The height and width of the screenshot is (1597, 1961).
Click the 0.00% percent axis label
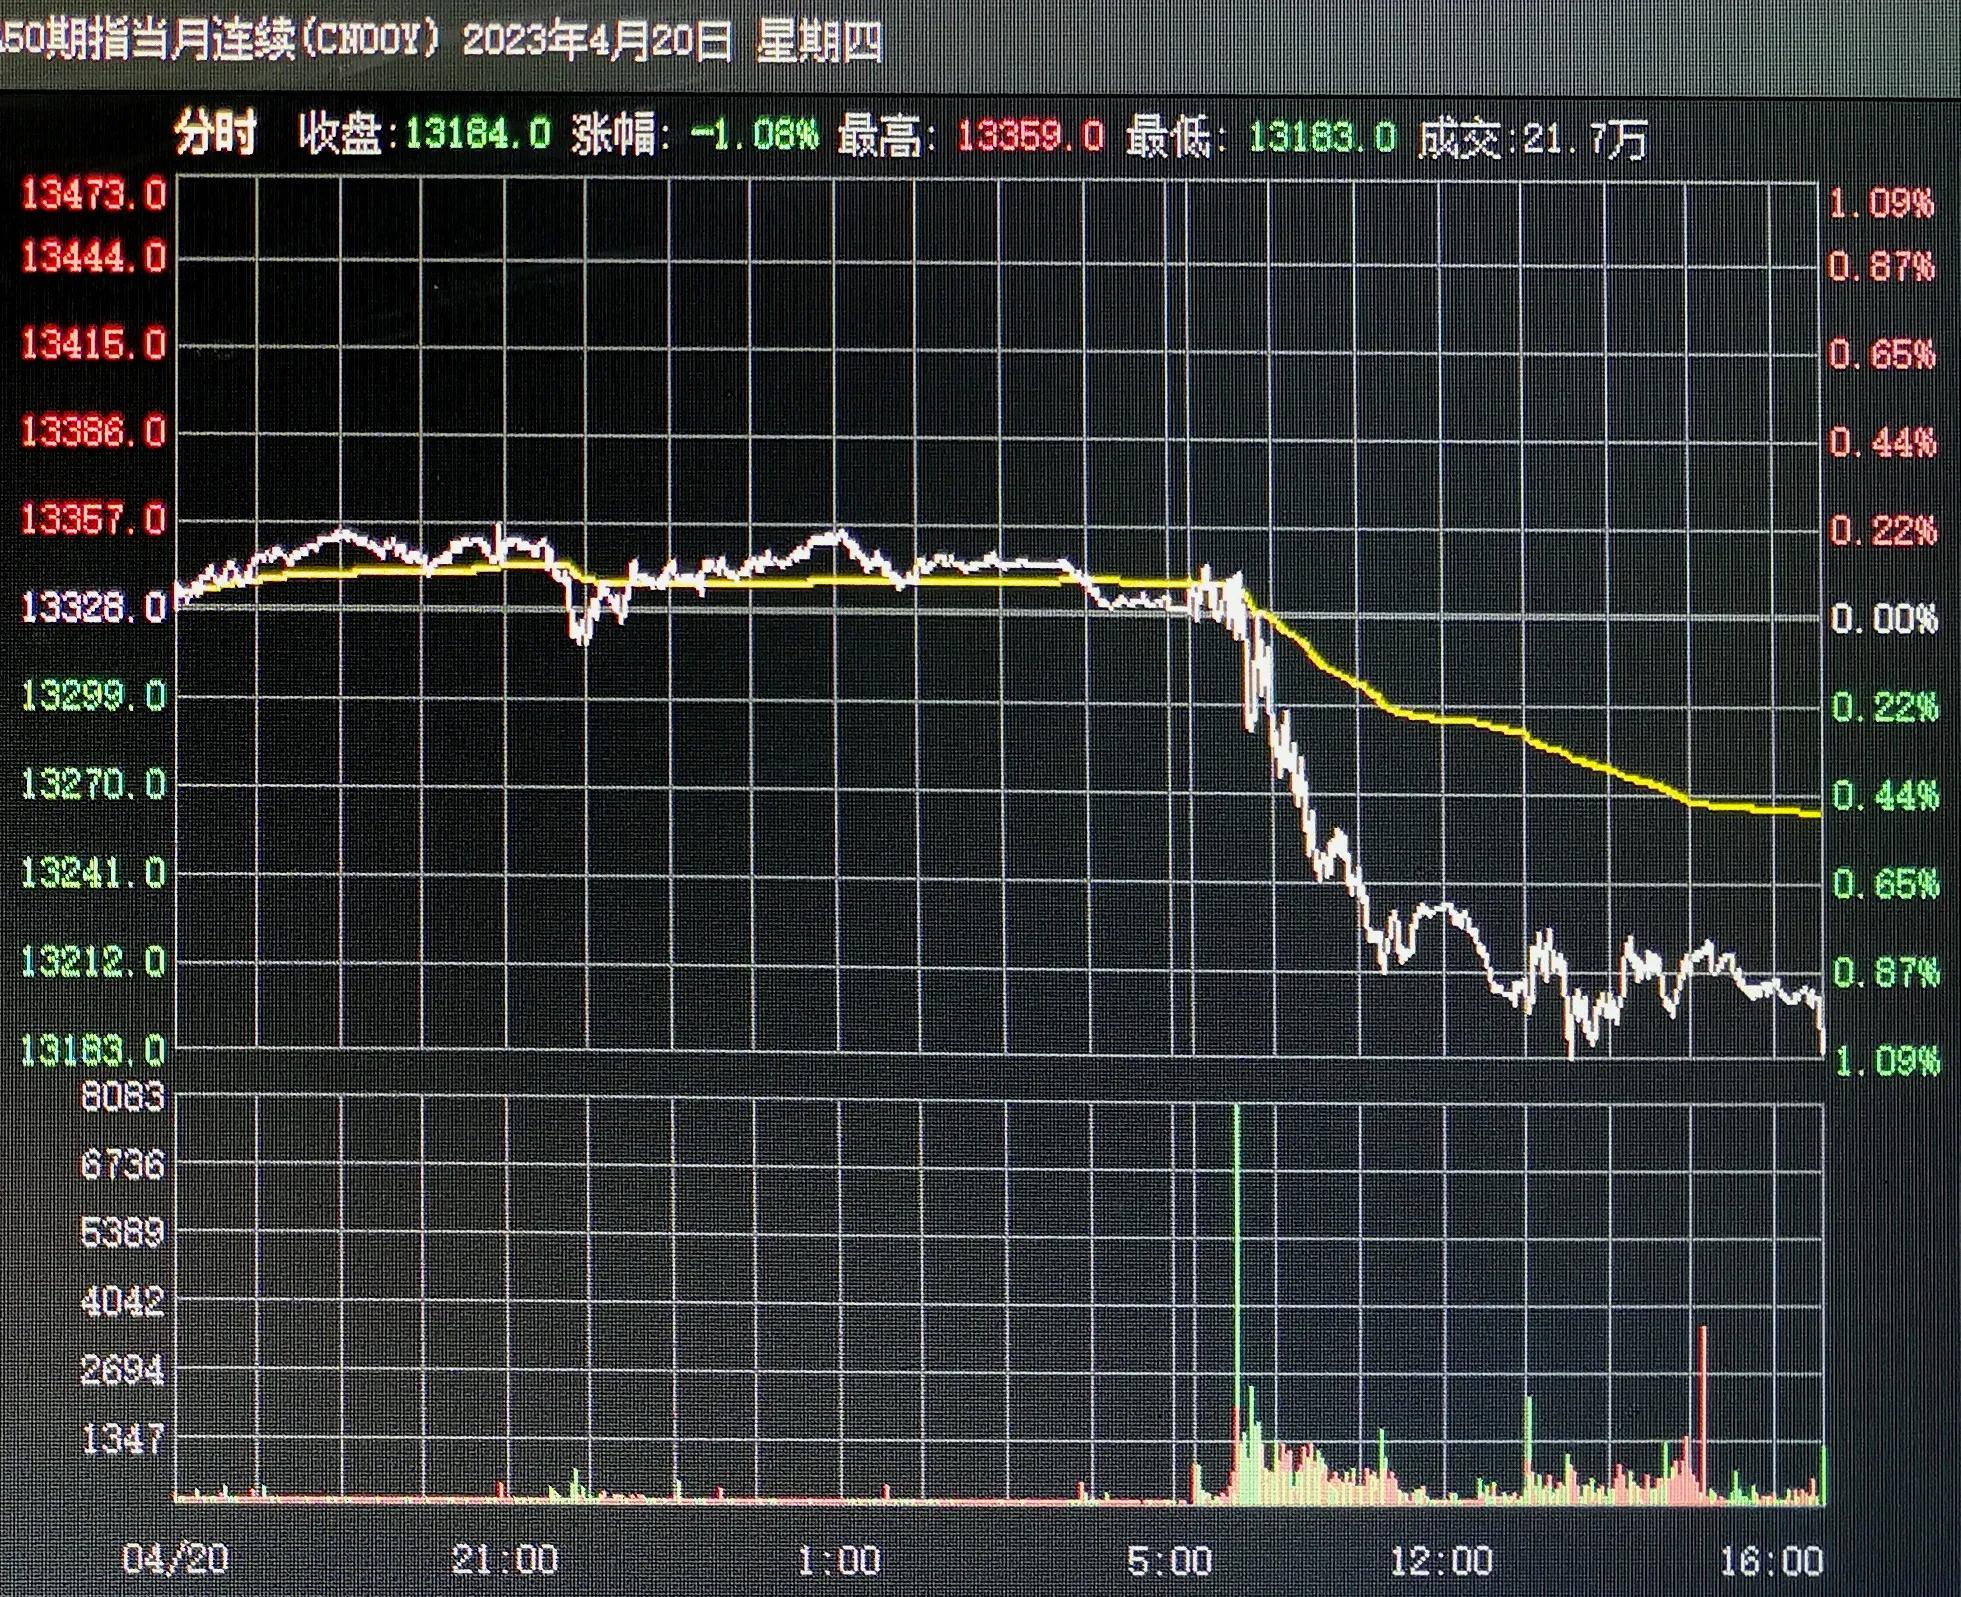1884,619
